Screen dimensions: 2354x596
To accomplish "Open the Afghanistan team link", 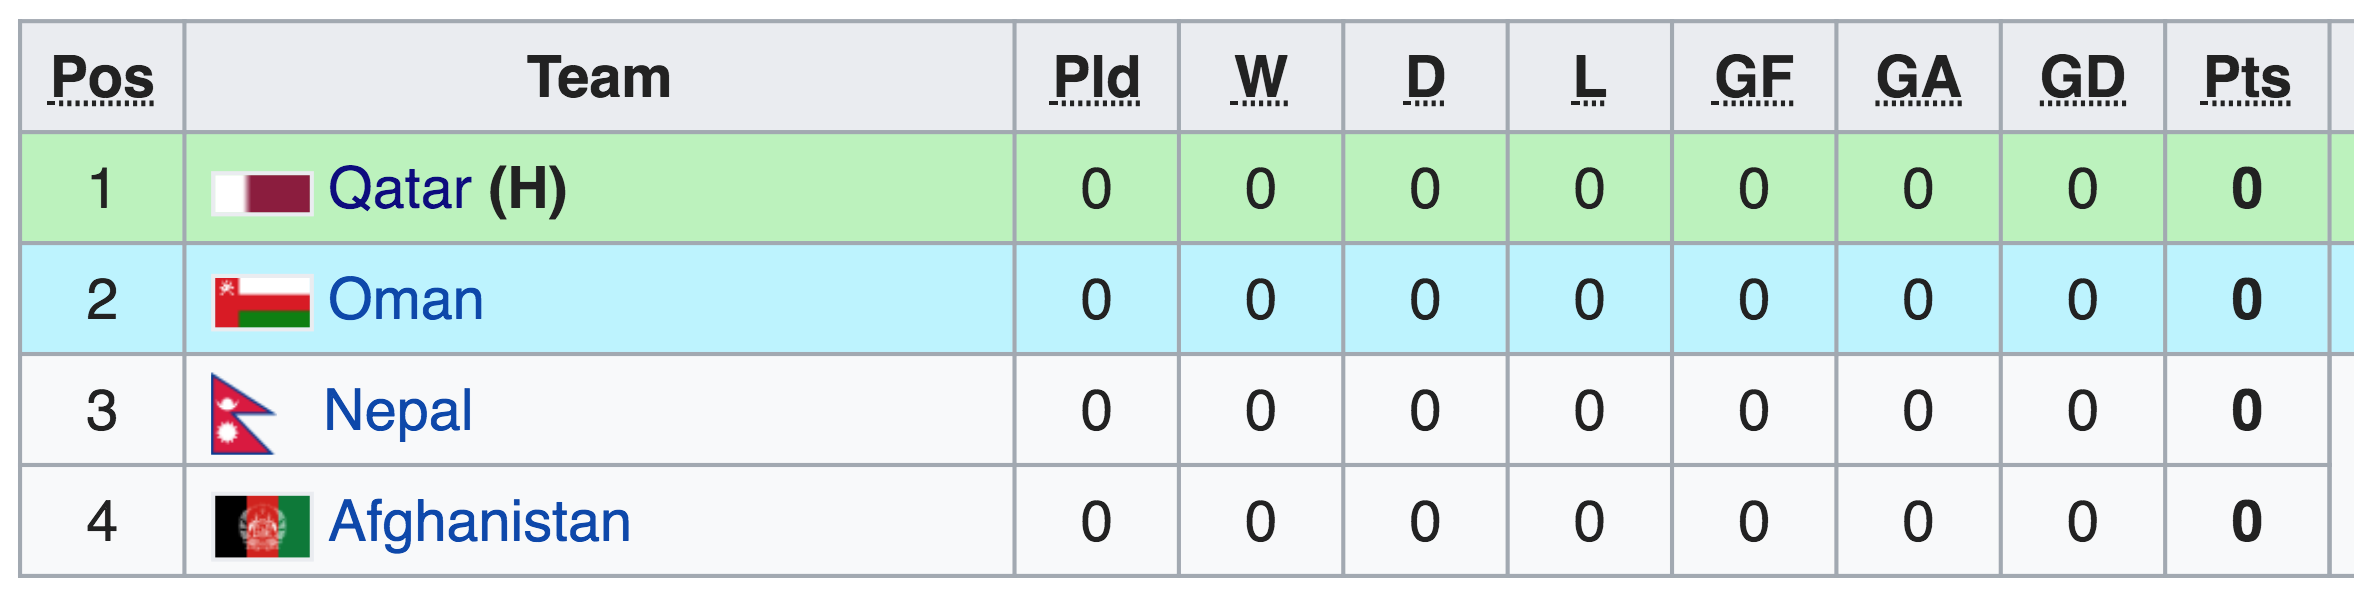I will [x=480, y=522].
